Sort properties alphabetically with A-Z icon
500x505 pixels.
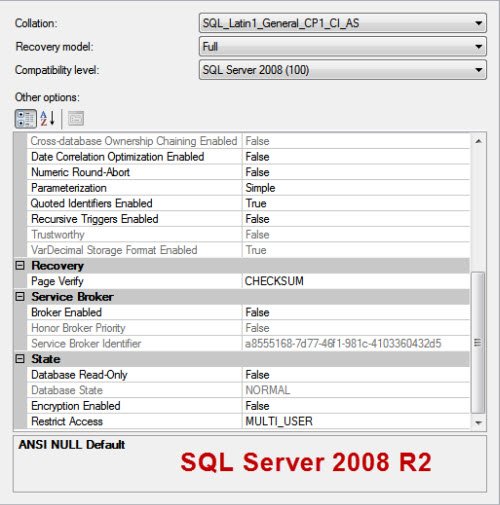pyautogui.click(x=48, y=119)
